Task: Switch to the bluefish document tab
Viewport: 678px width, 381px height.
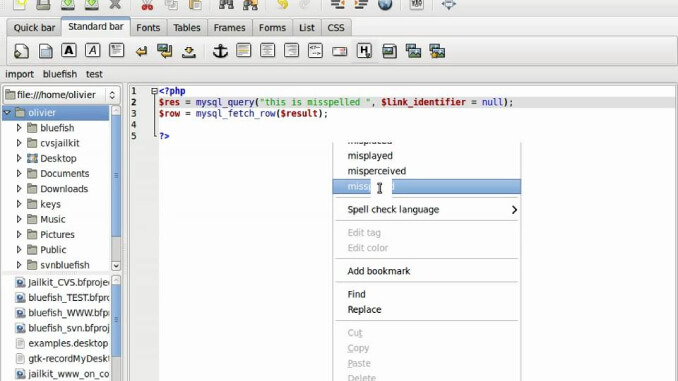Action: click(x=60, y=74)
